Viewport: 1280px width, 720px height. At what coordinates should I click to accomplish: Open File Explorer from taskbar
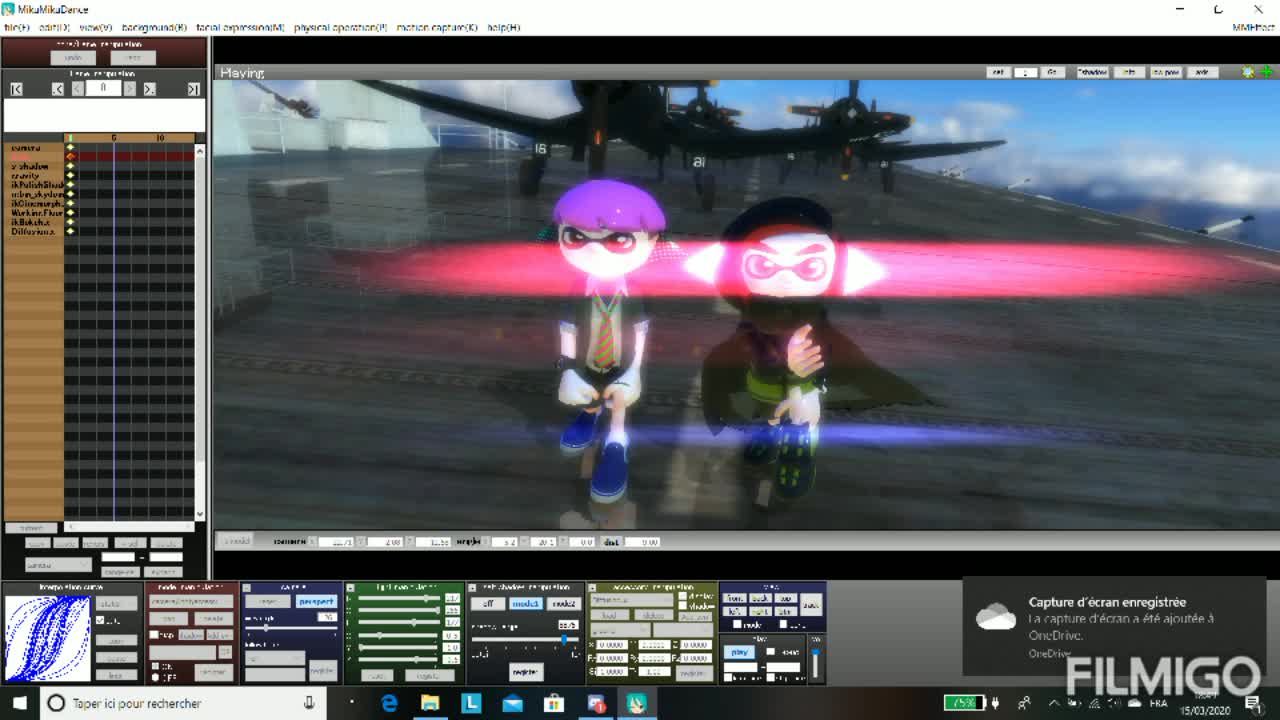click(x=430, y=703)
